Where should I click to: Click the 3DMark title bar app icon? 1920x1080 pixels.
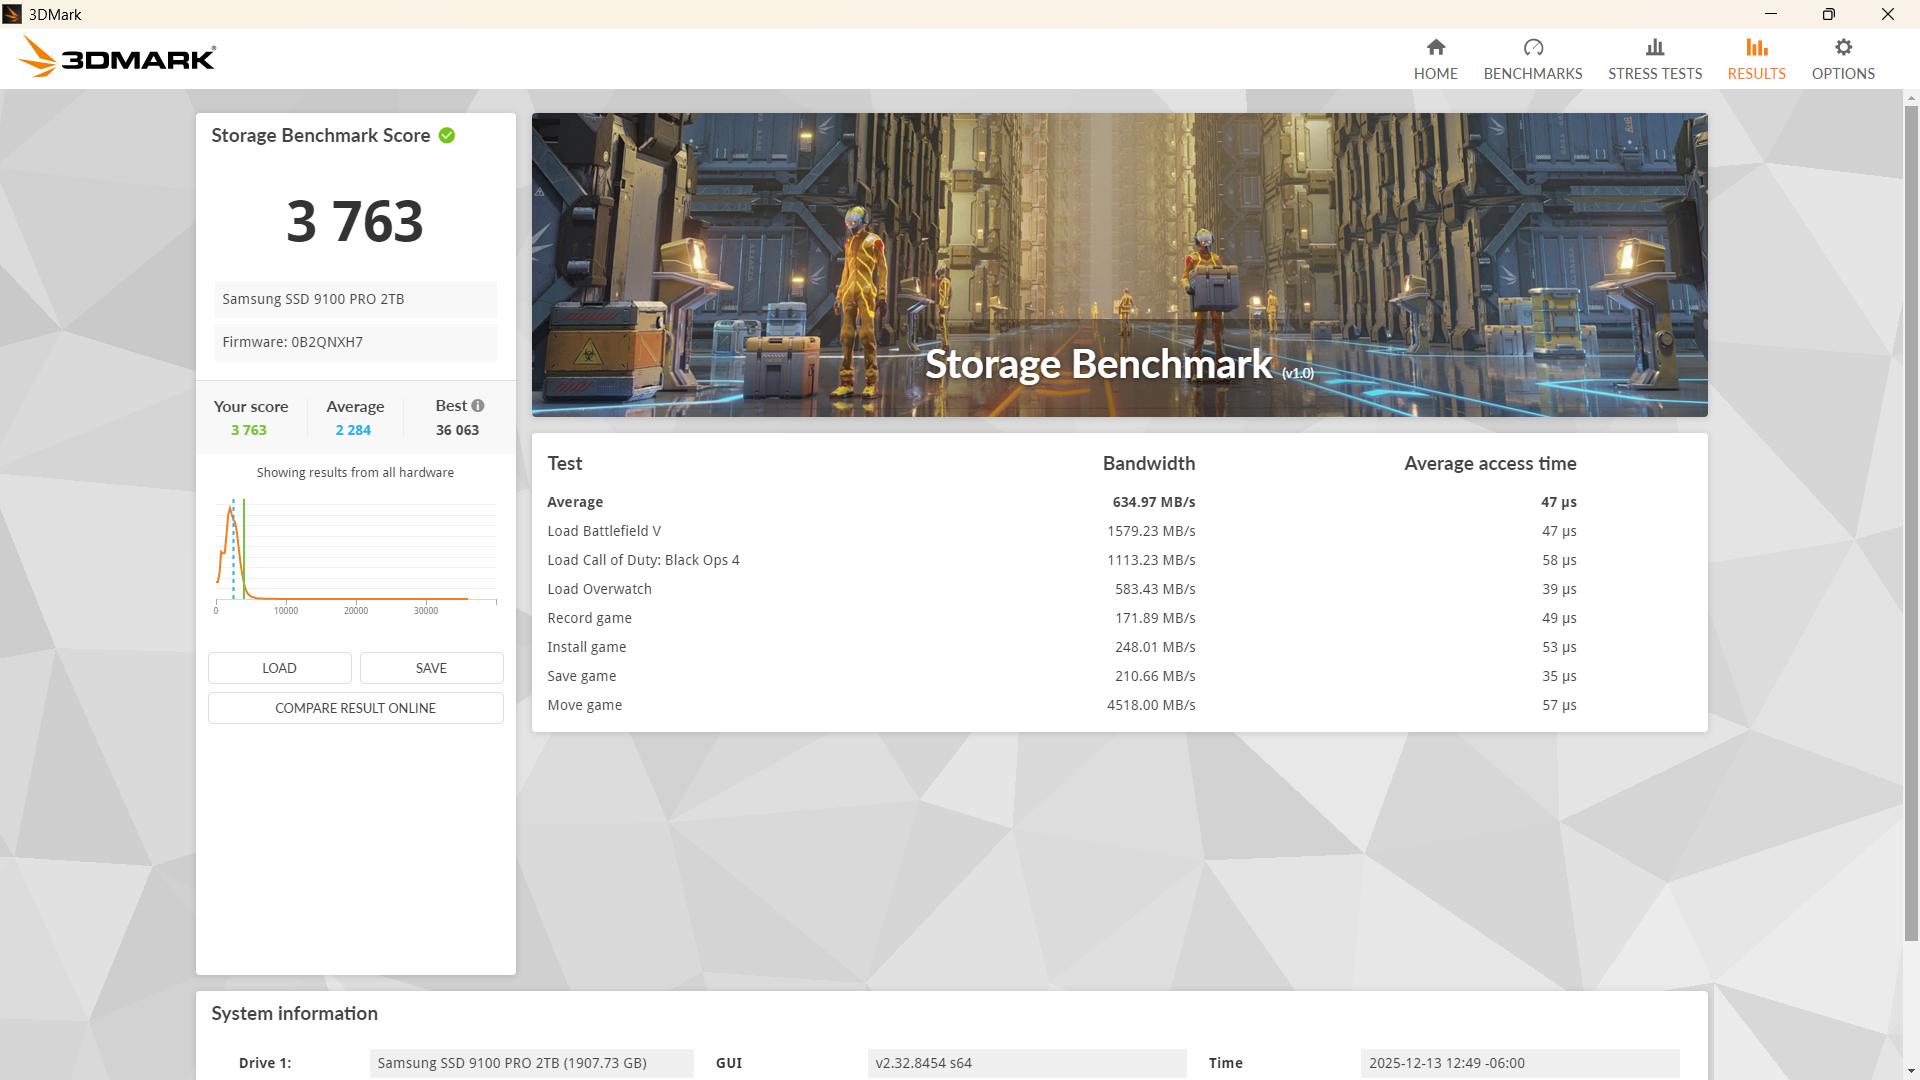tap(12, 14)
